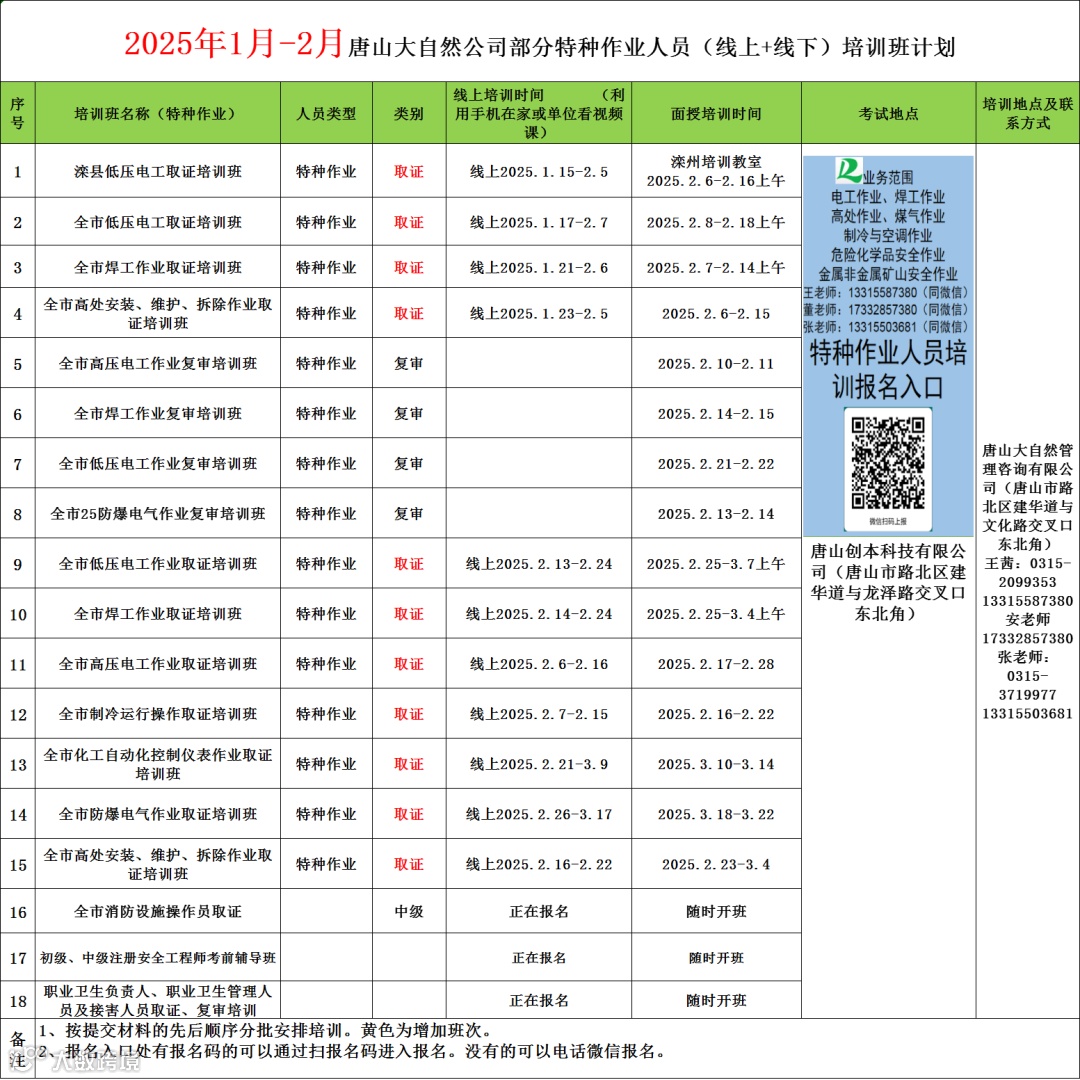Viewport: 1080px width, 1080px height.
Task: Select header cell "培训班名称（特种作业）"
Action: (158, 114)
